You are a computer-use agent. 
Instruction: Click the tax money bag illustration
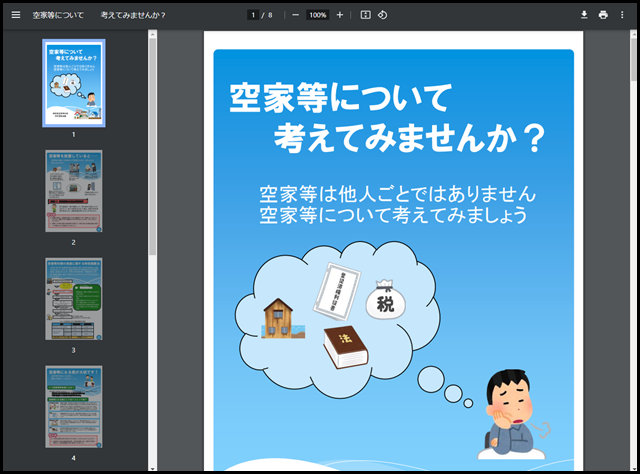pyautogui.click(x=385, y=299)
